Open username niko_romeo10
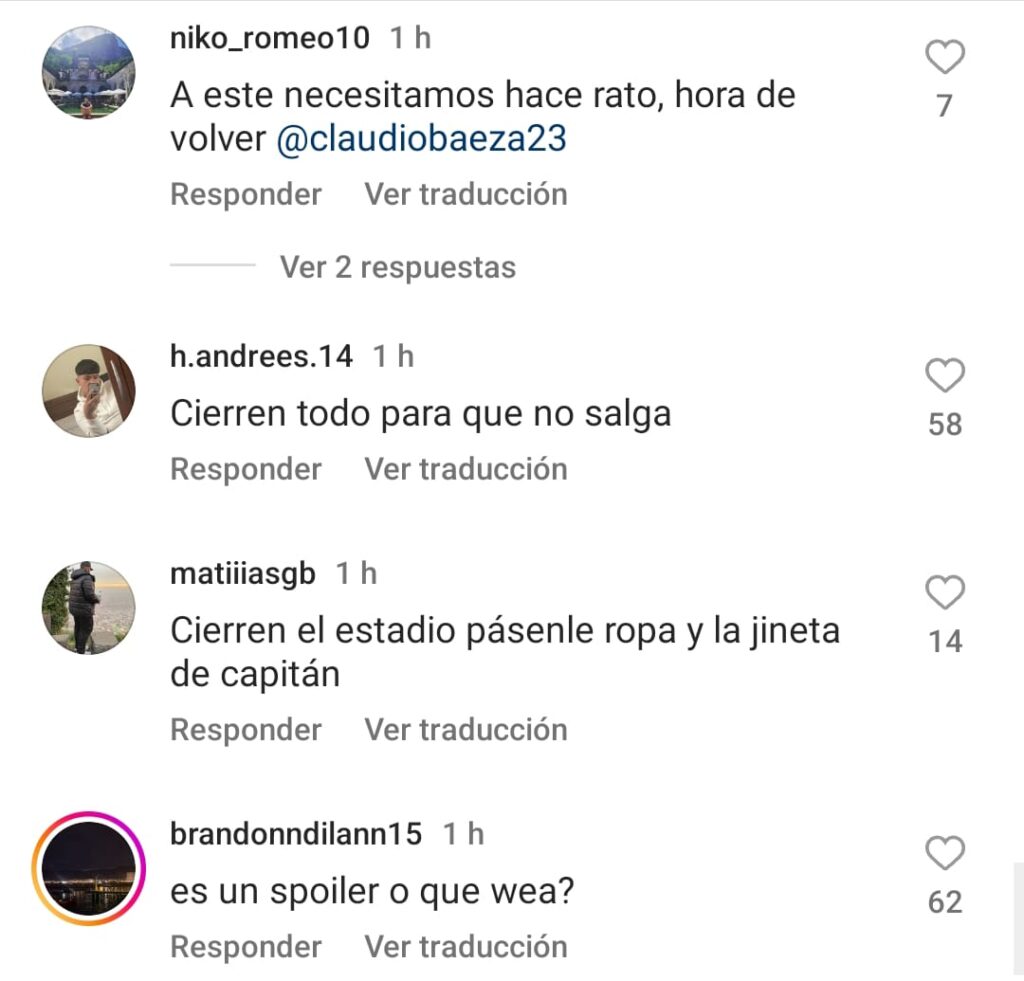Screen dimensions: 1024x981 pos(270,38)
